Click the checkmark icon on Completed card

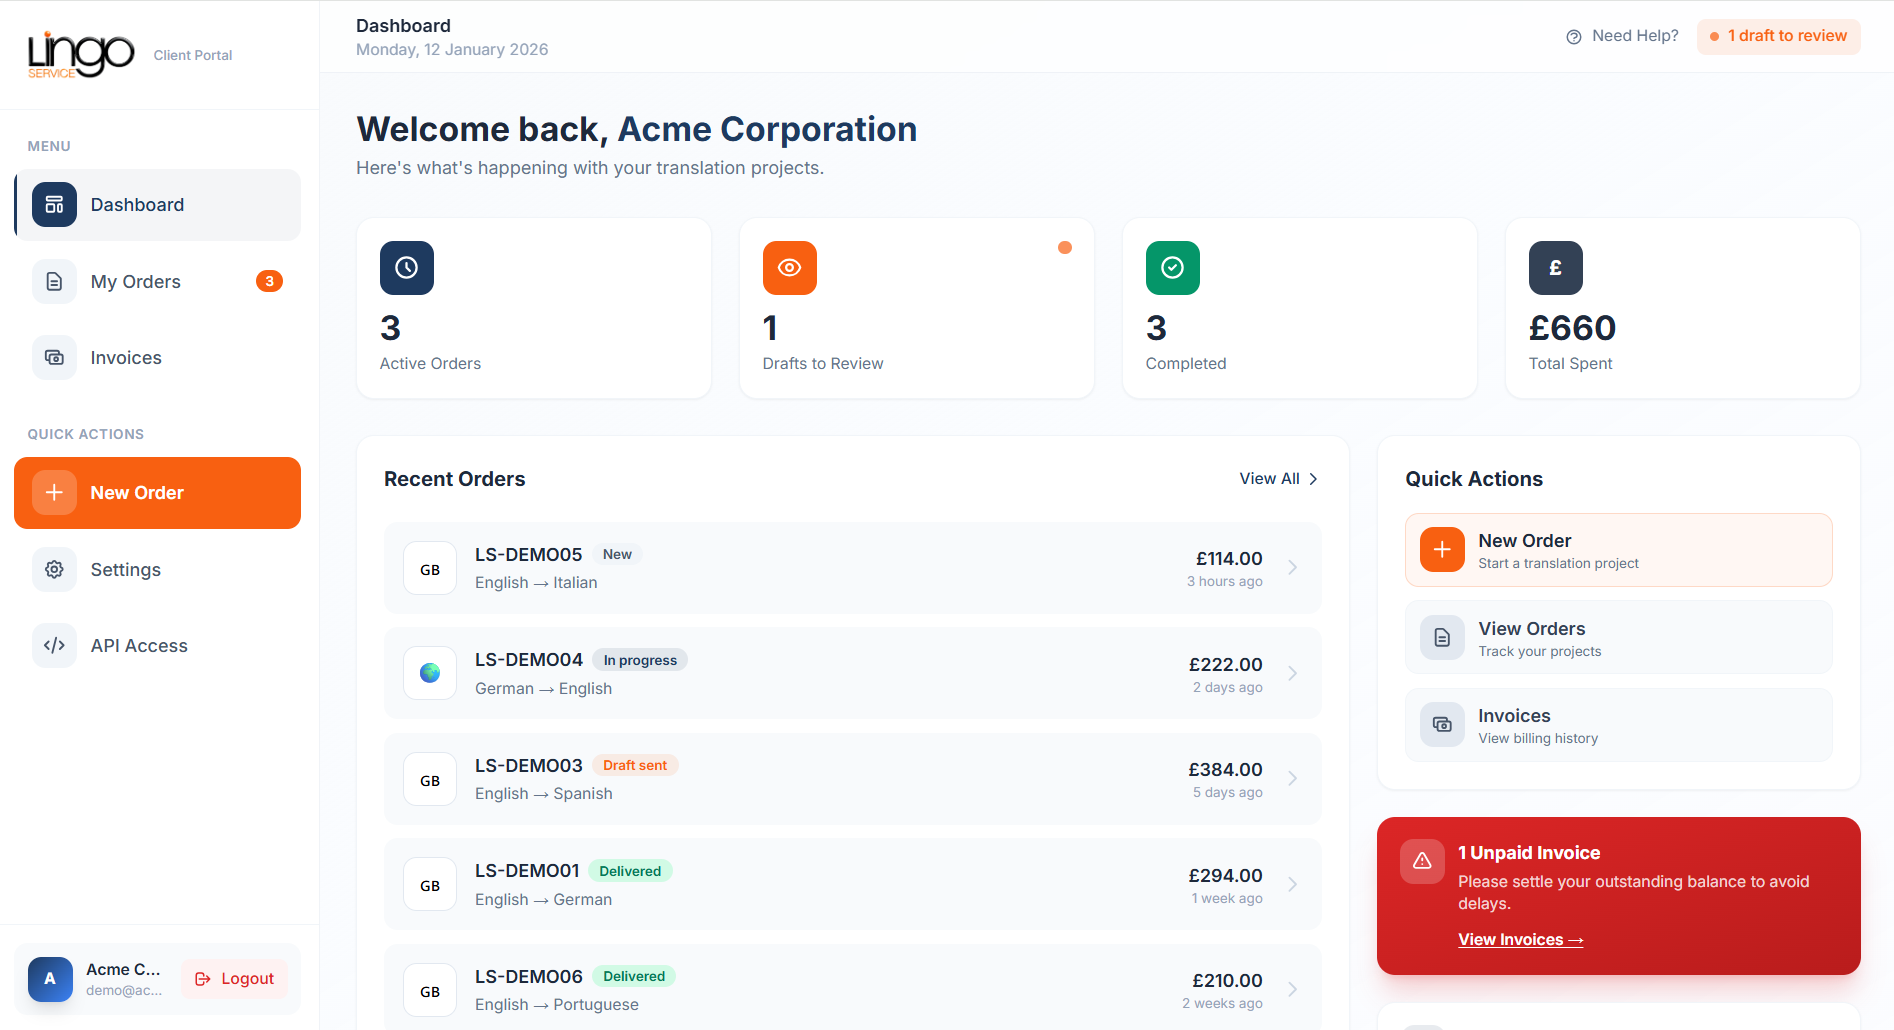pos(1172,267)
